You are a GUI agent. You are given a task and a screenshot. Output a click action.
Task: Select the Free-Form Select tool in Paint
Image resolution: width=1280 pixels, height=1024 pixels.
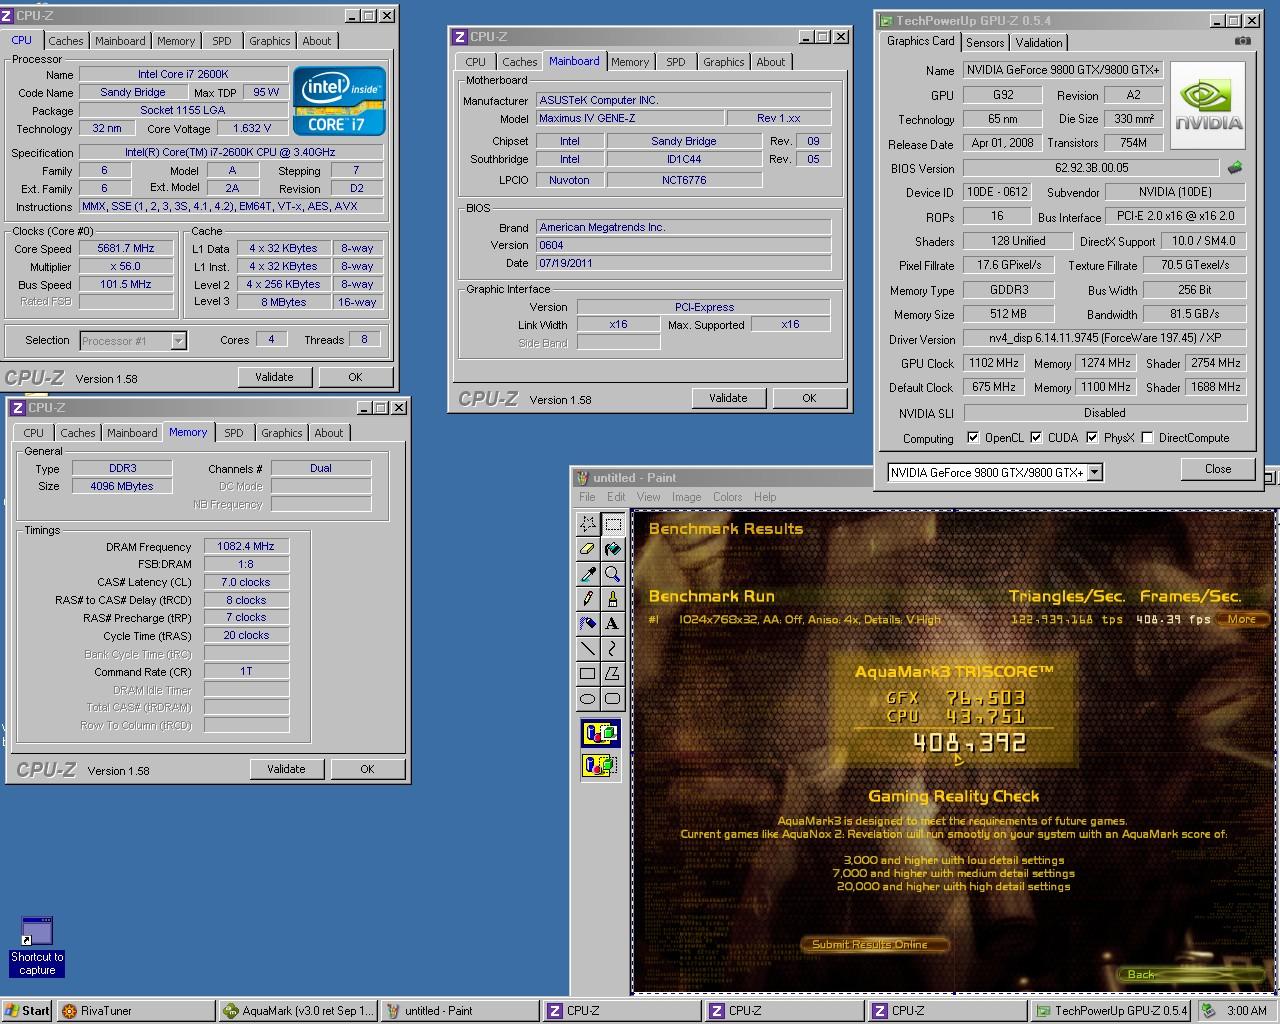588,524
